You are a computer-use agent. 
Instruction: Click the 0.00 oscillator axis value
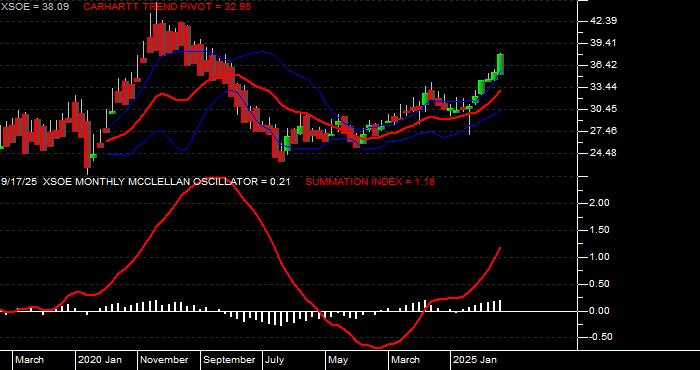point(600,311)
